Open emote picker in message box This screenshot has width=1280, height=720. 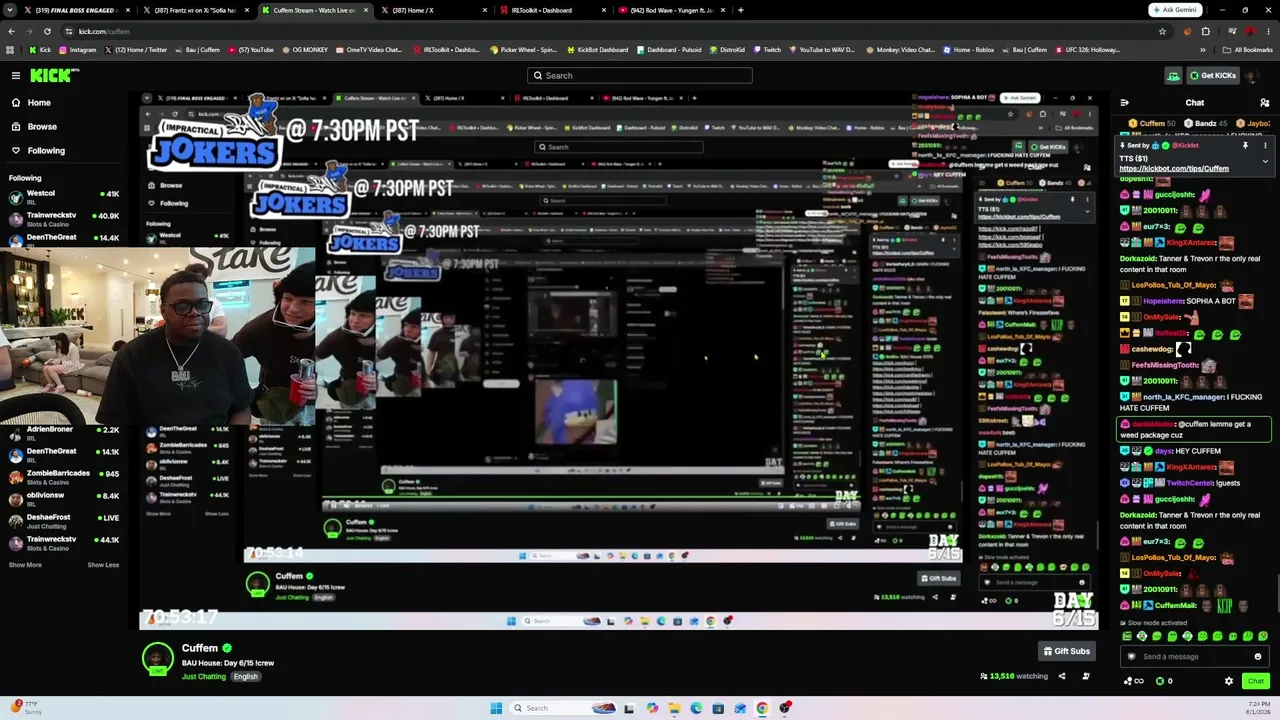coord(1258,657)
